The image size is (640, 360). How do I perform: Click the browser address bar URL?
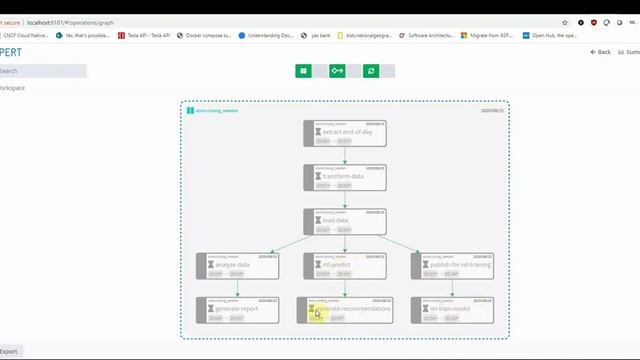point(70,23)
